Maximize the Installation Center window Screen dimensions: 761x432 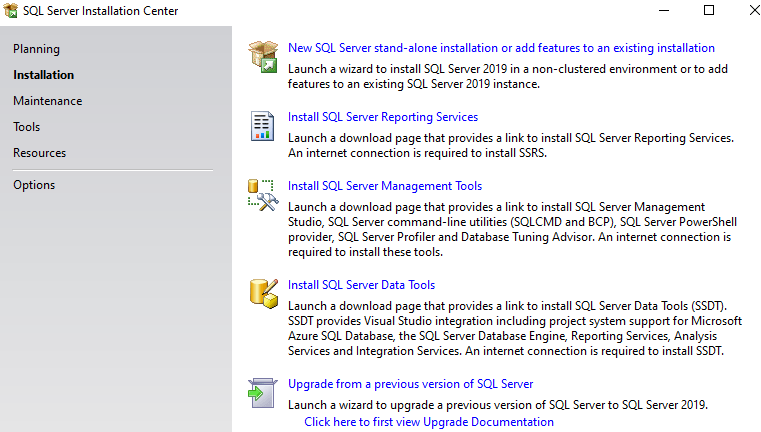[709, 10]
